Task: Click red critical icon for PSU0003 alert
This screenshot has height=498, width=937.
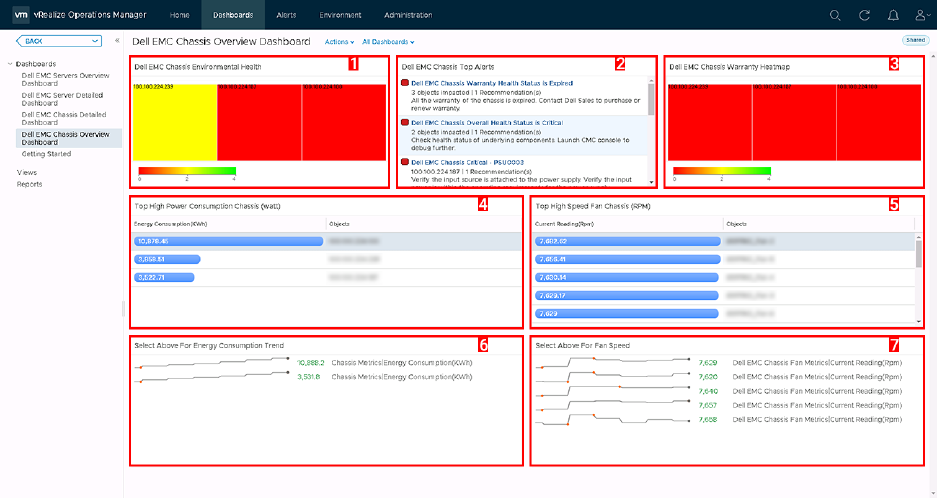Action: coord(405,161)
